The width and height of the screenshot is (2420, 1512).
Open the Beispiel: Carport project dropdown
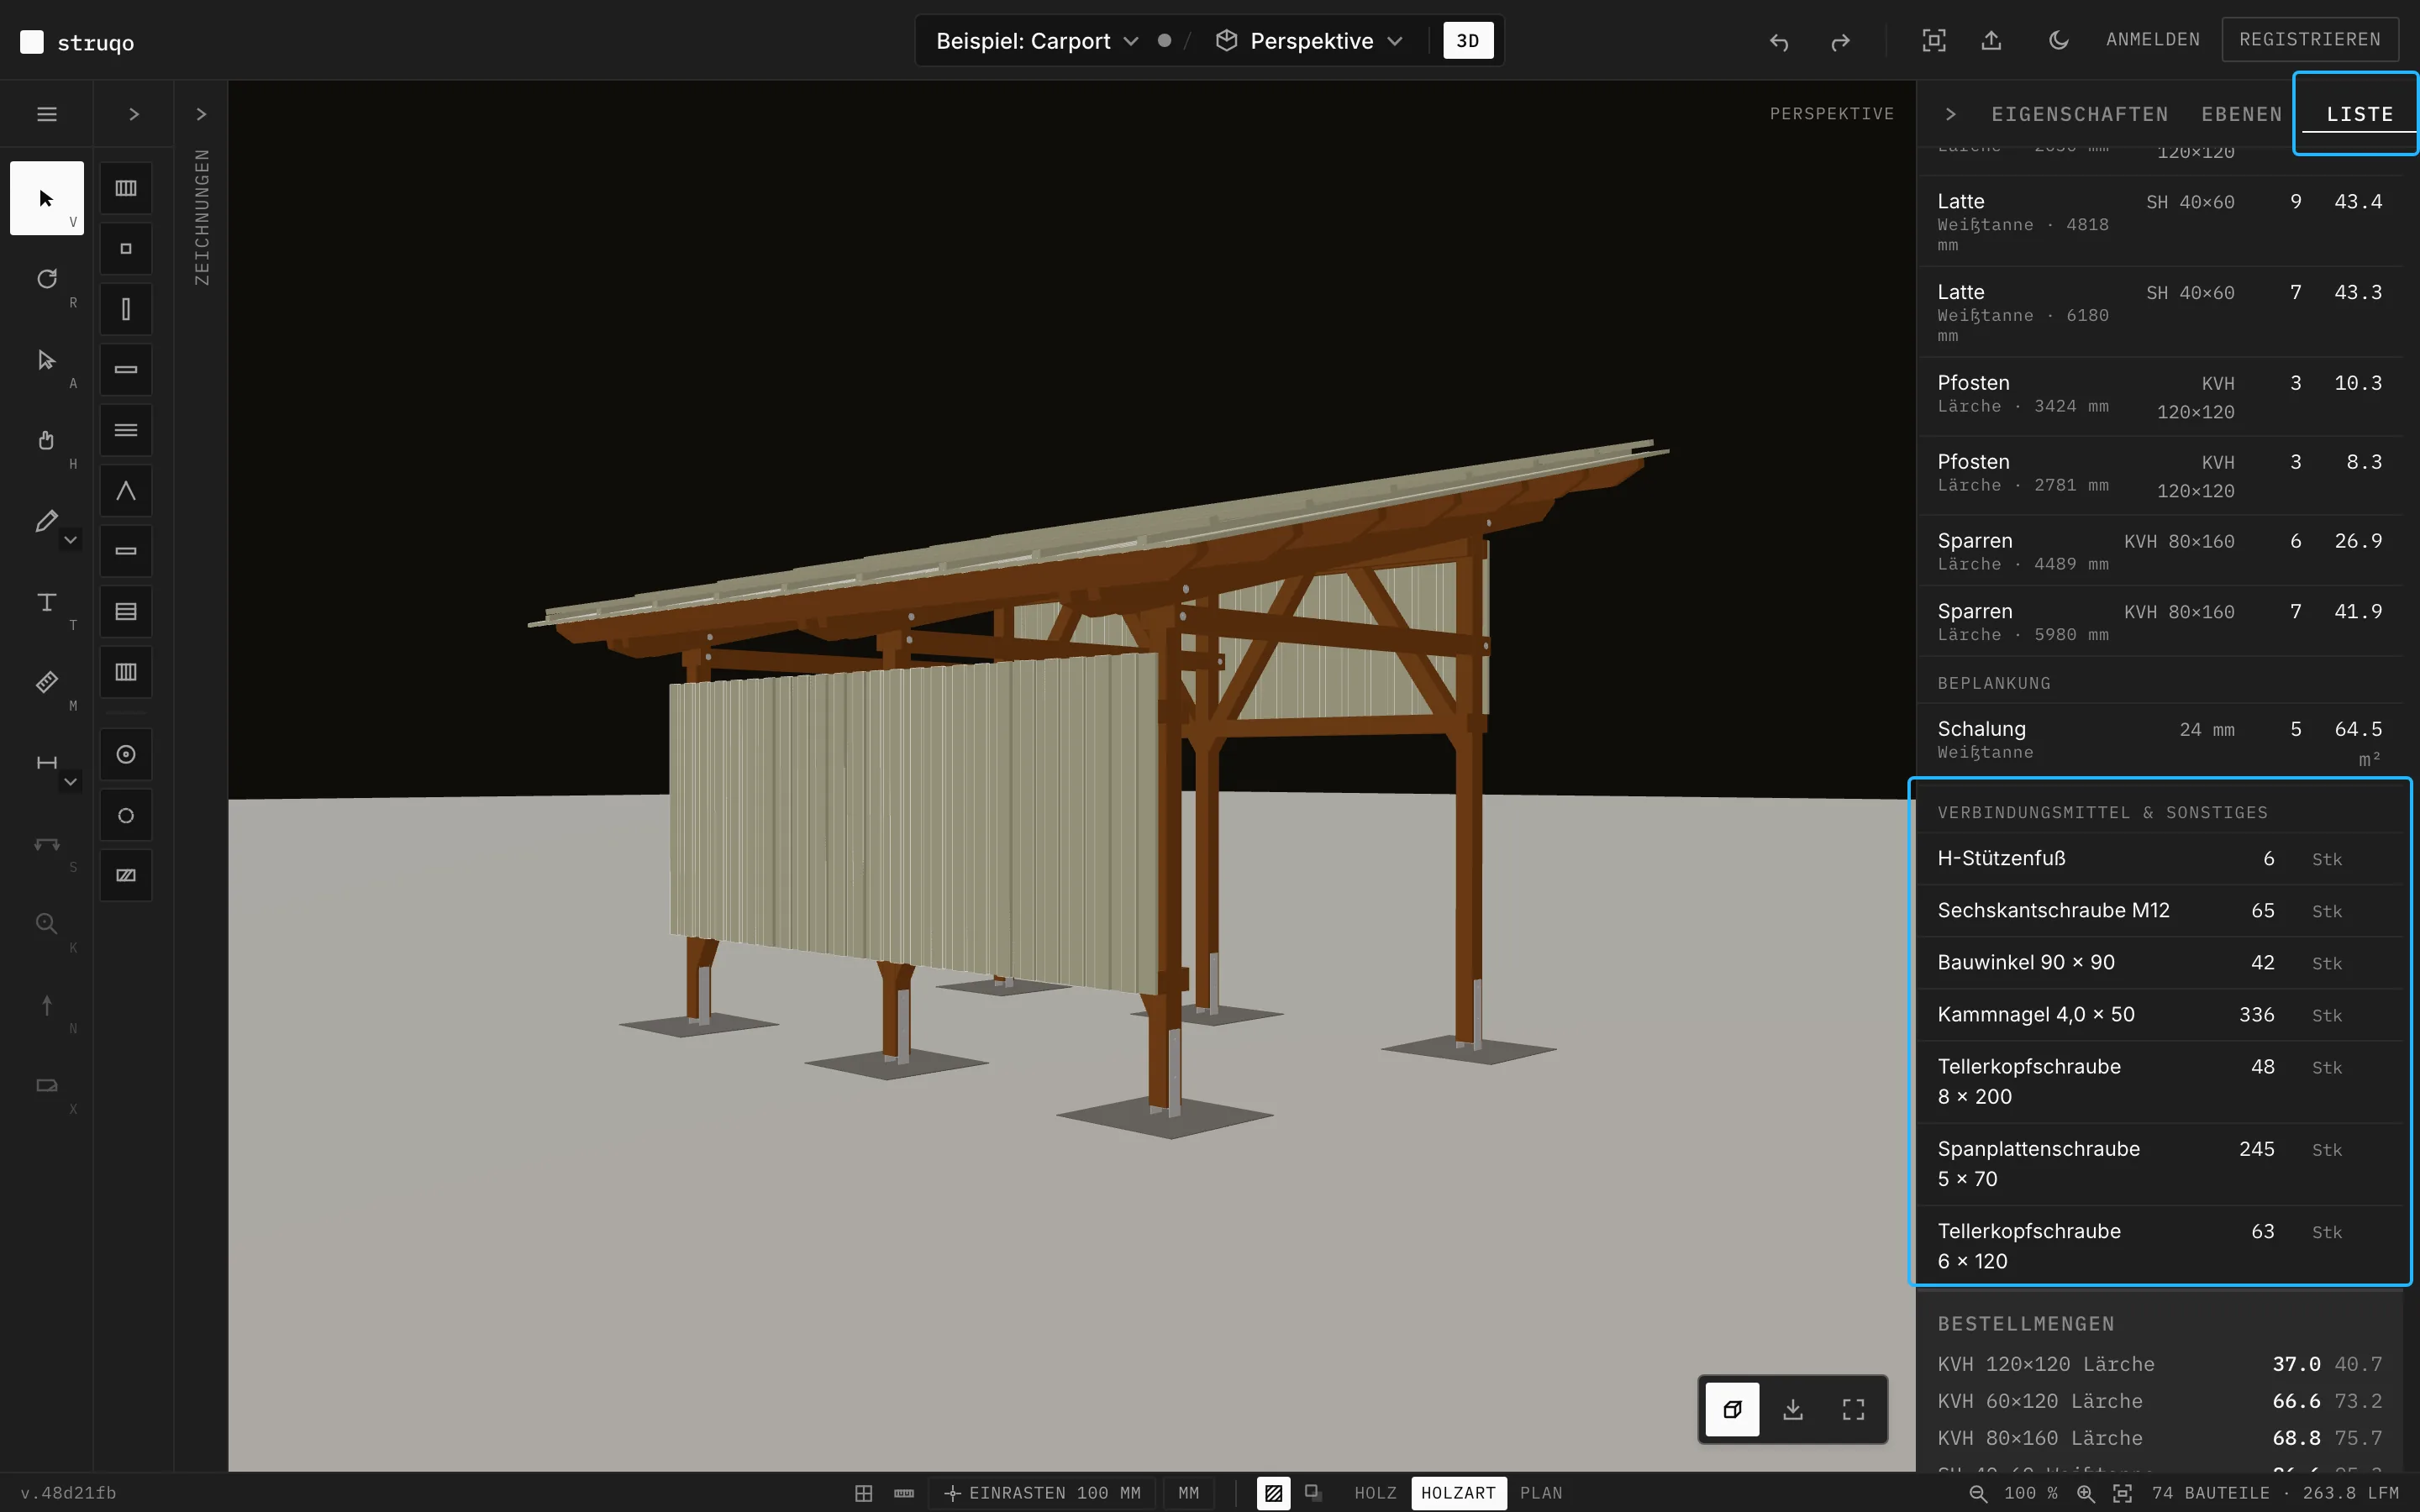point(1037,41)
